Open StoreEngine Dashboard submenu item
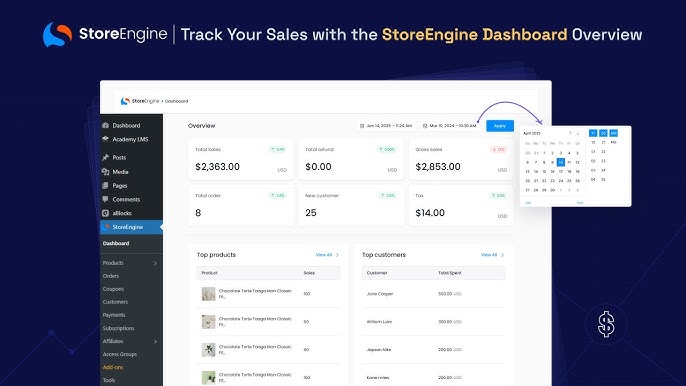 (116, 243)
